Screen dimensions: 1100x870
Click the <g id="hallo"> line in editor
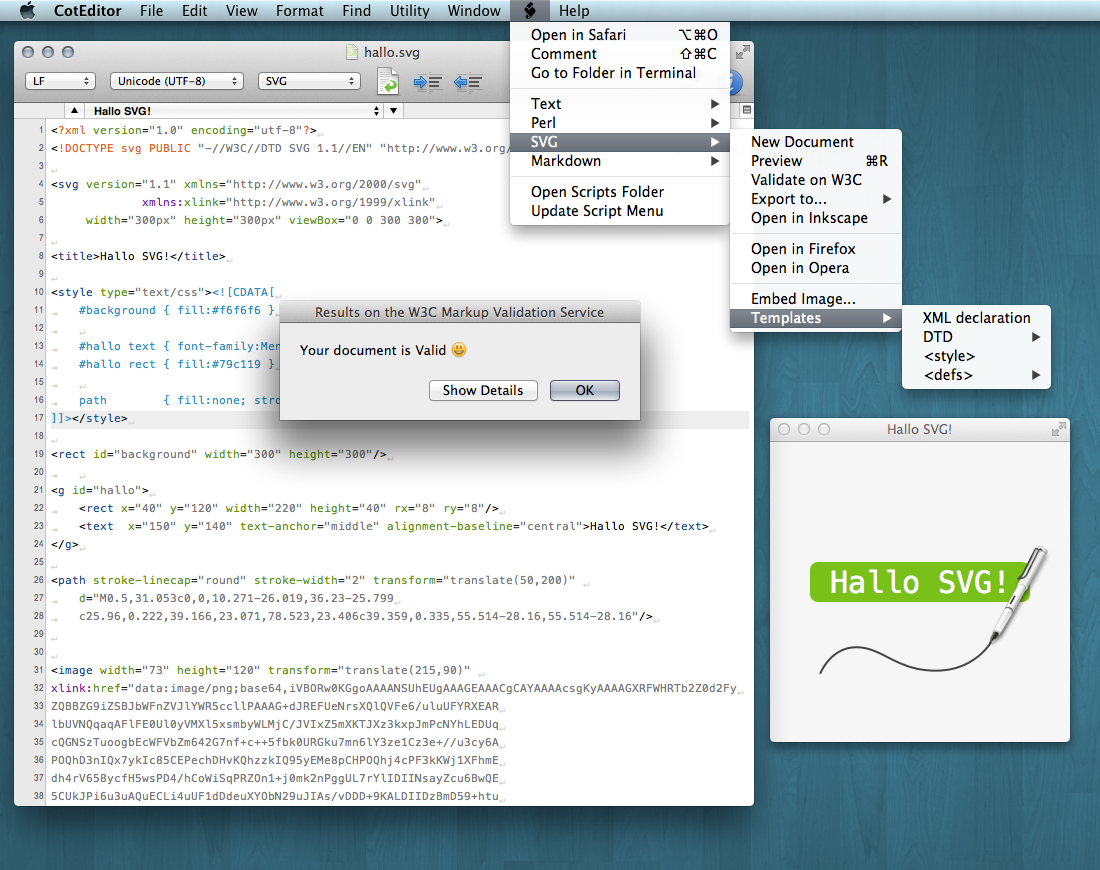100,490
